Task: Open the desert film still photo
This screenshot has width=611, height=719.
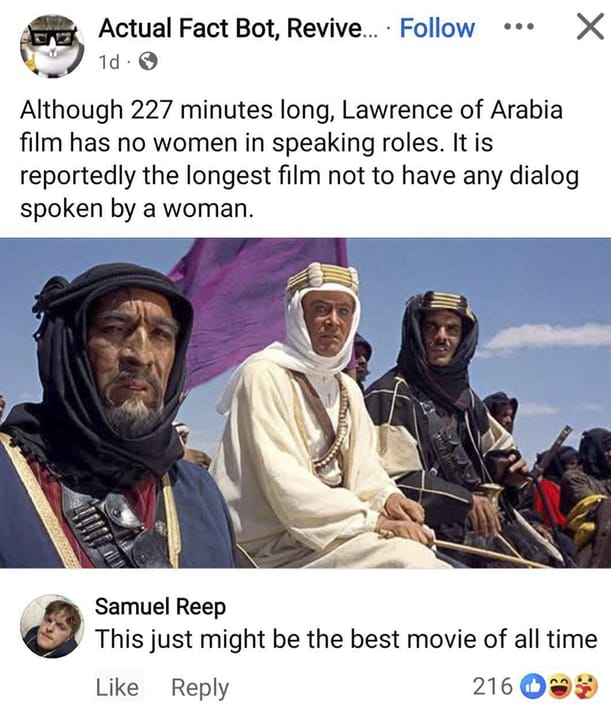Action: [x=306, y=403]
